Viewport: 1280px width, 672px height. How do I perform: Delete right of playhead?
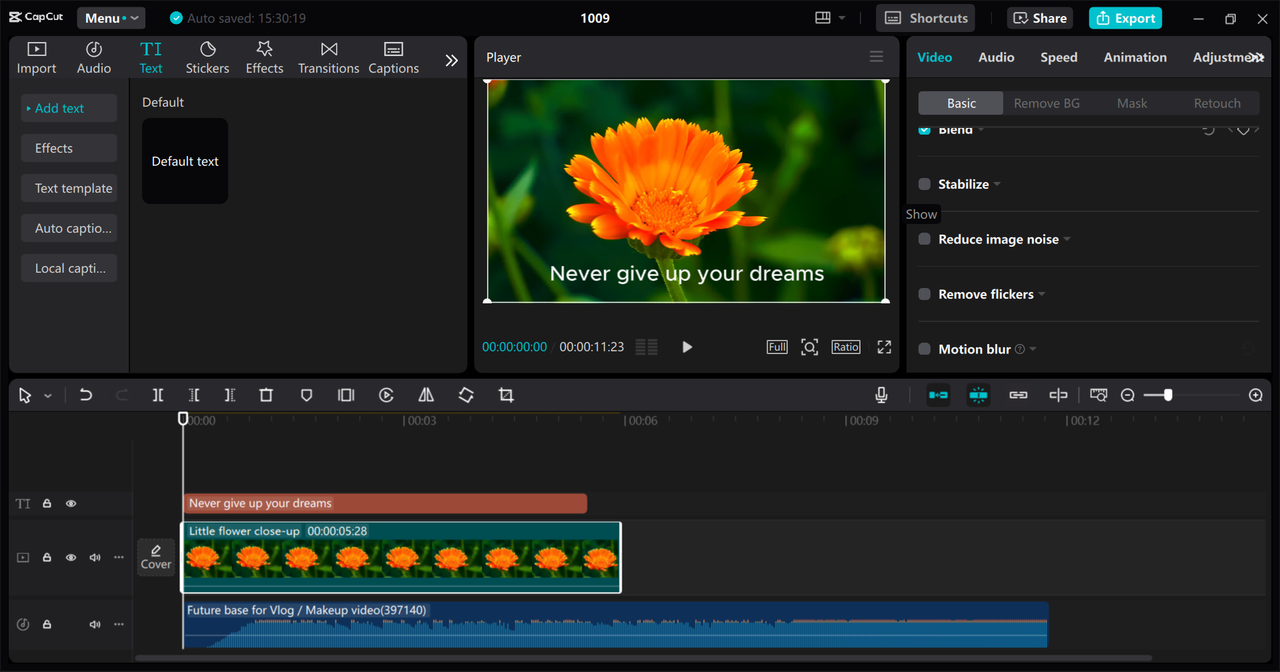coord(230,395)
